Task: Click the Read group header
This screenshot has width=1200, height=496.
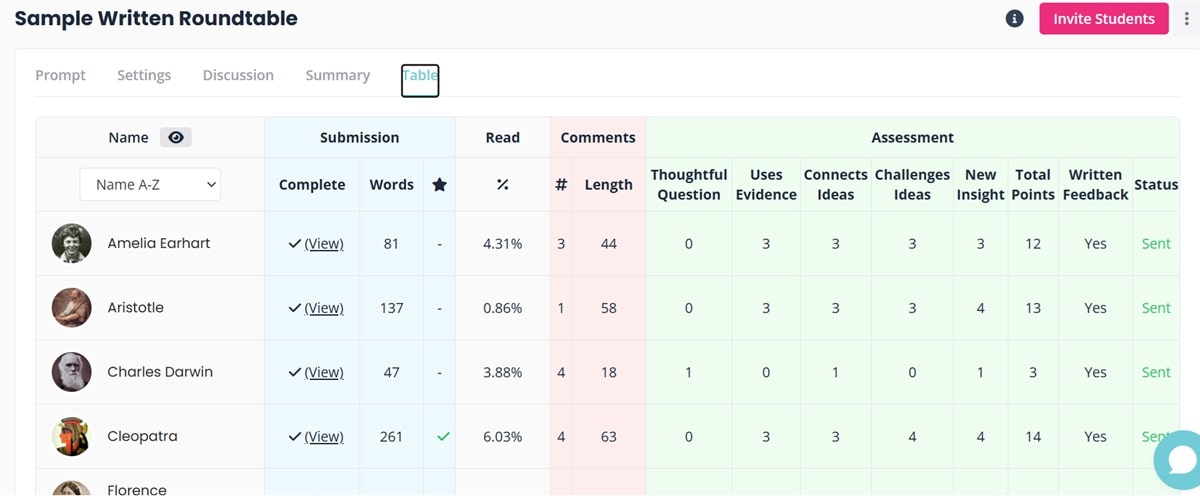Action: pyautogui.click(x=502, y=138)
